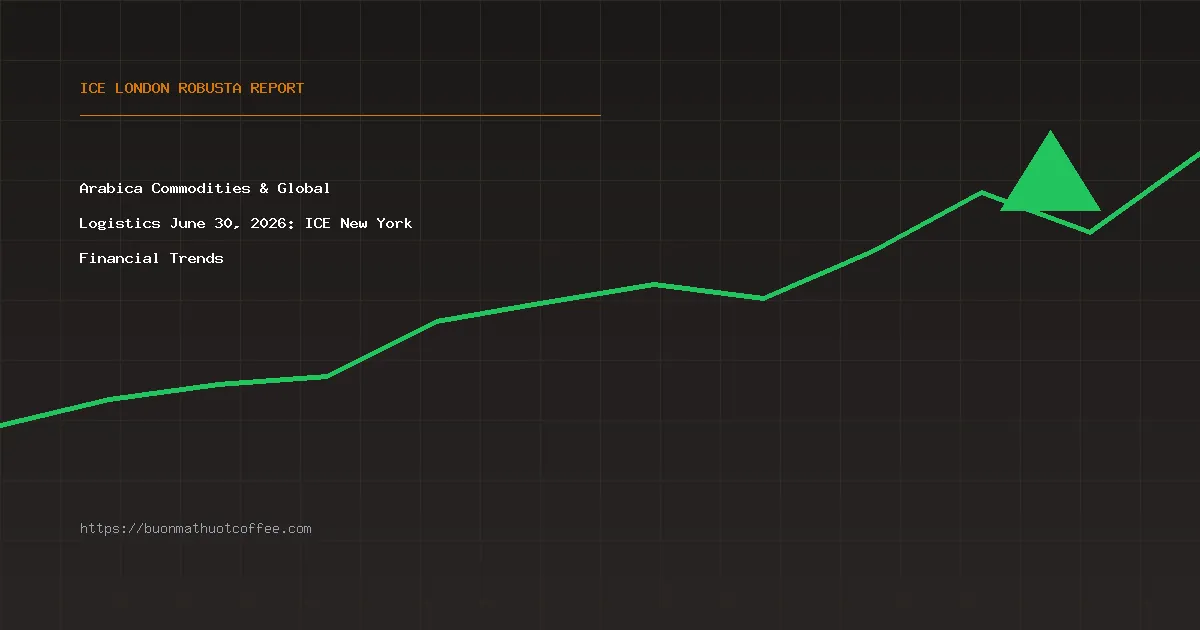Click the word 'ROBUSTA' in the header
This screenshot has height=630, width=1200.
(210, 88)
